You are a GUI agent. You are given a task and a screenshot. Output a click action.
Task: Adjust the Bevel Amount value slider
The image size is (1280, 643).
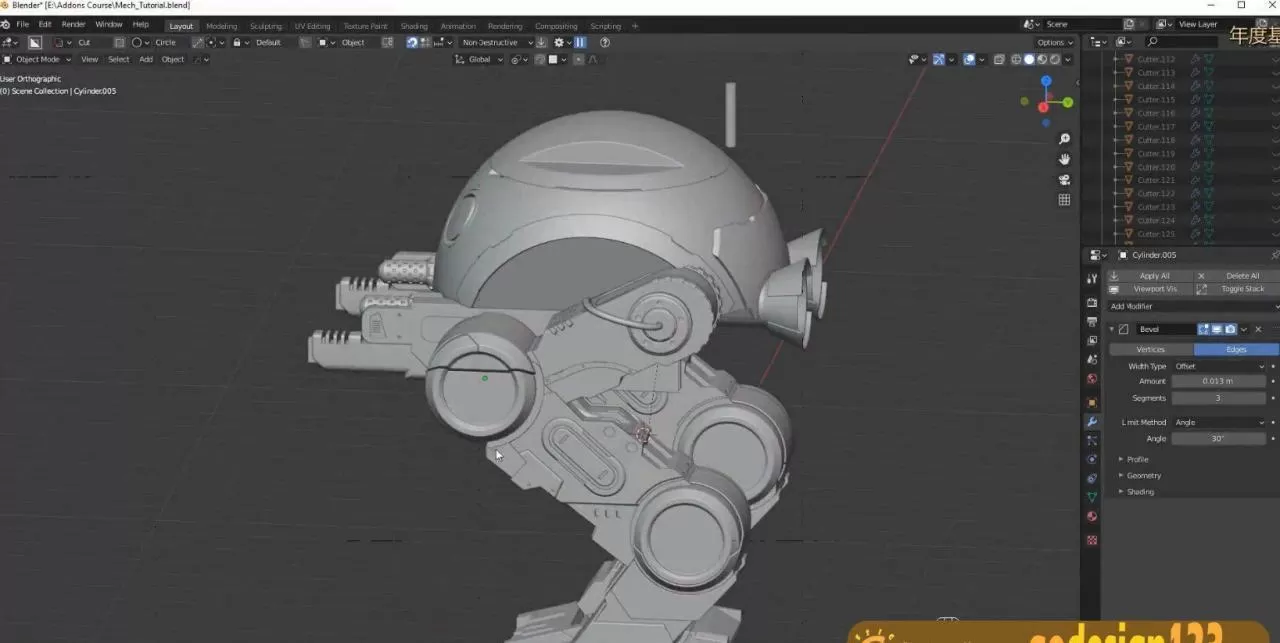pyautogui.click(x=1217, y=381)
